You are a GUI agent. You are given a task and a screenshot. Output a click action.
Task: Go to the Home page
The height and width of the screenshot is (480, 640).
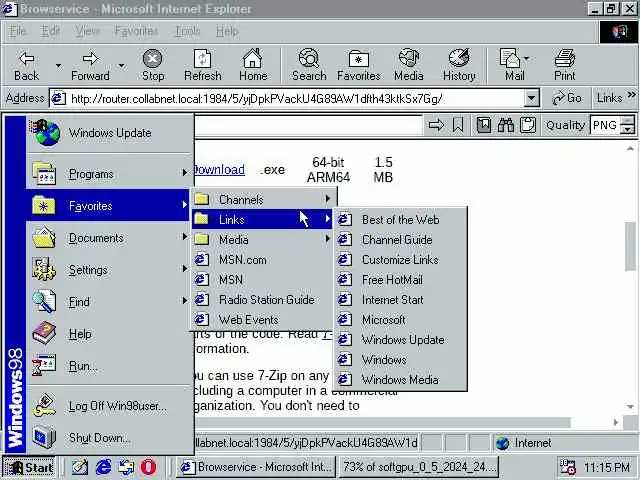point(253,65)
